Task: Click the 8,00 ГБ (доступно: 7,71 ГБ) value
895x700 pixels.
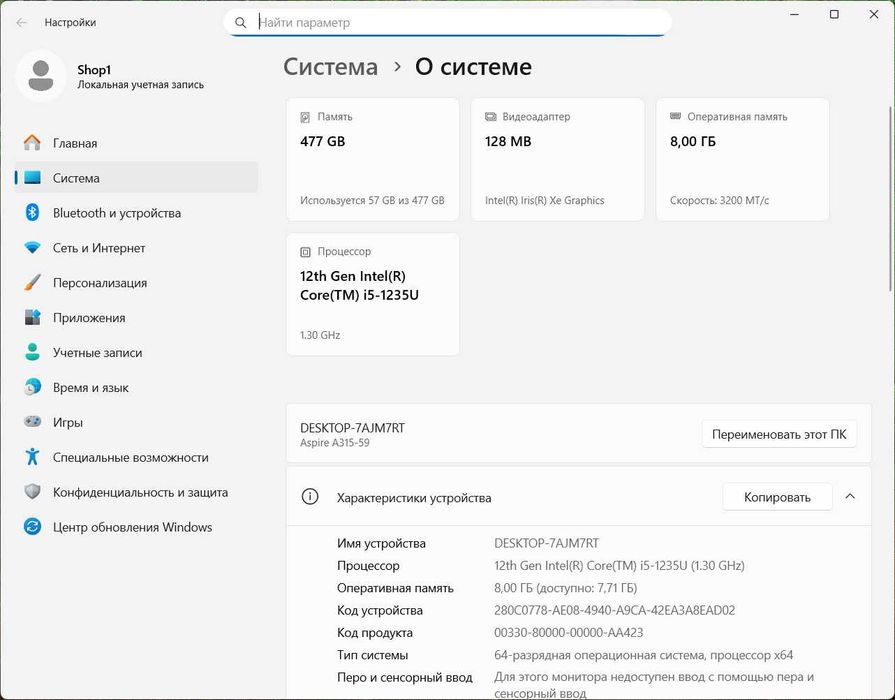Action: (x=566, y=588)
